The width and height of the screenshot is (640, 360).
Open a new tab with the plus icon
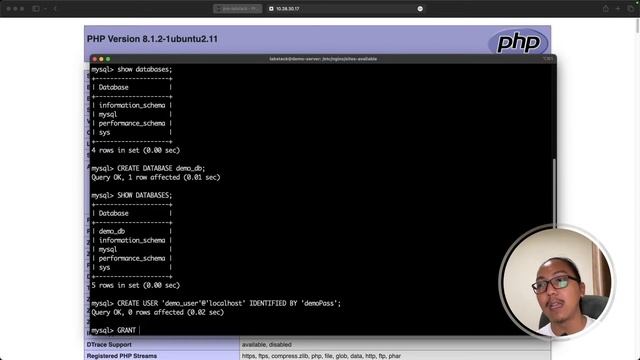click(618, 9)
